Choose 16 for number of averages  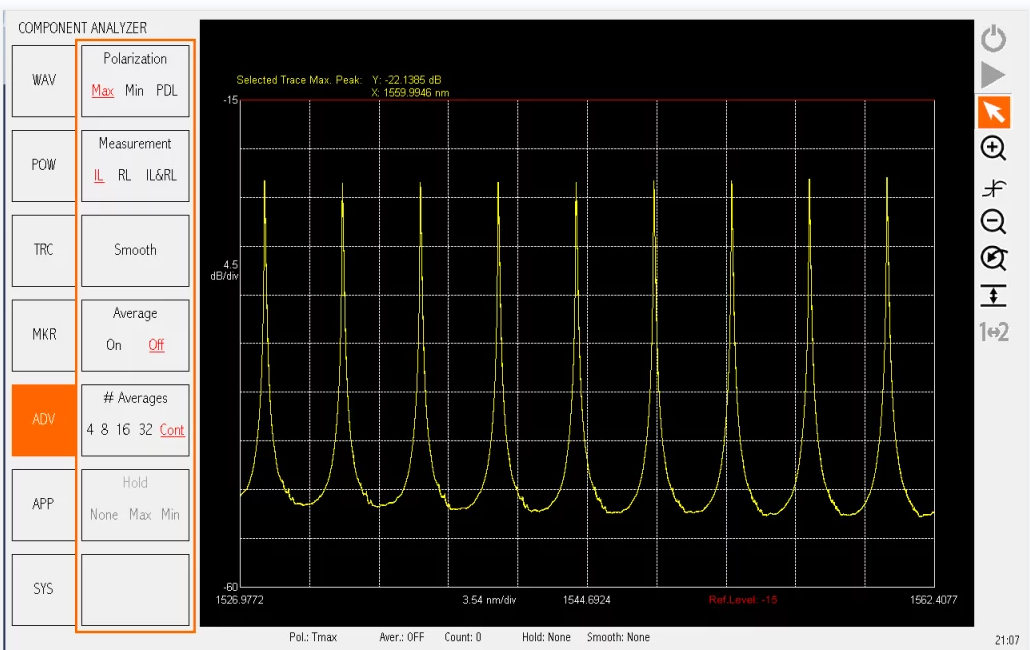click(x=123, y=430)
